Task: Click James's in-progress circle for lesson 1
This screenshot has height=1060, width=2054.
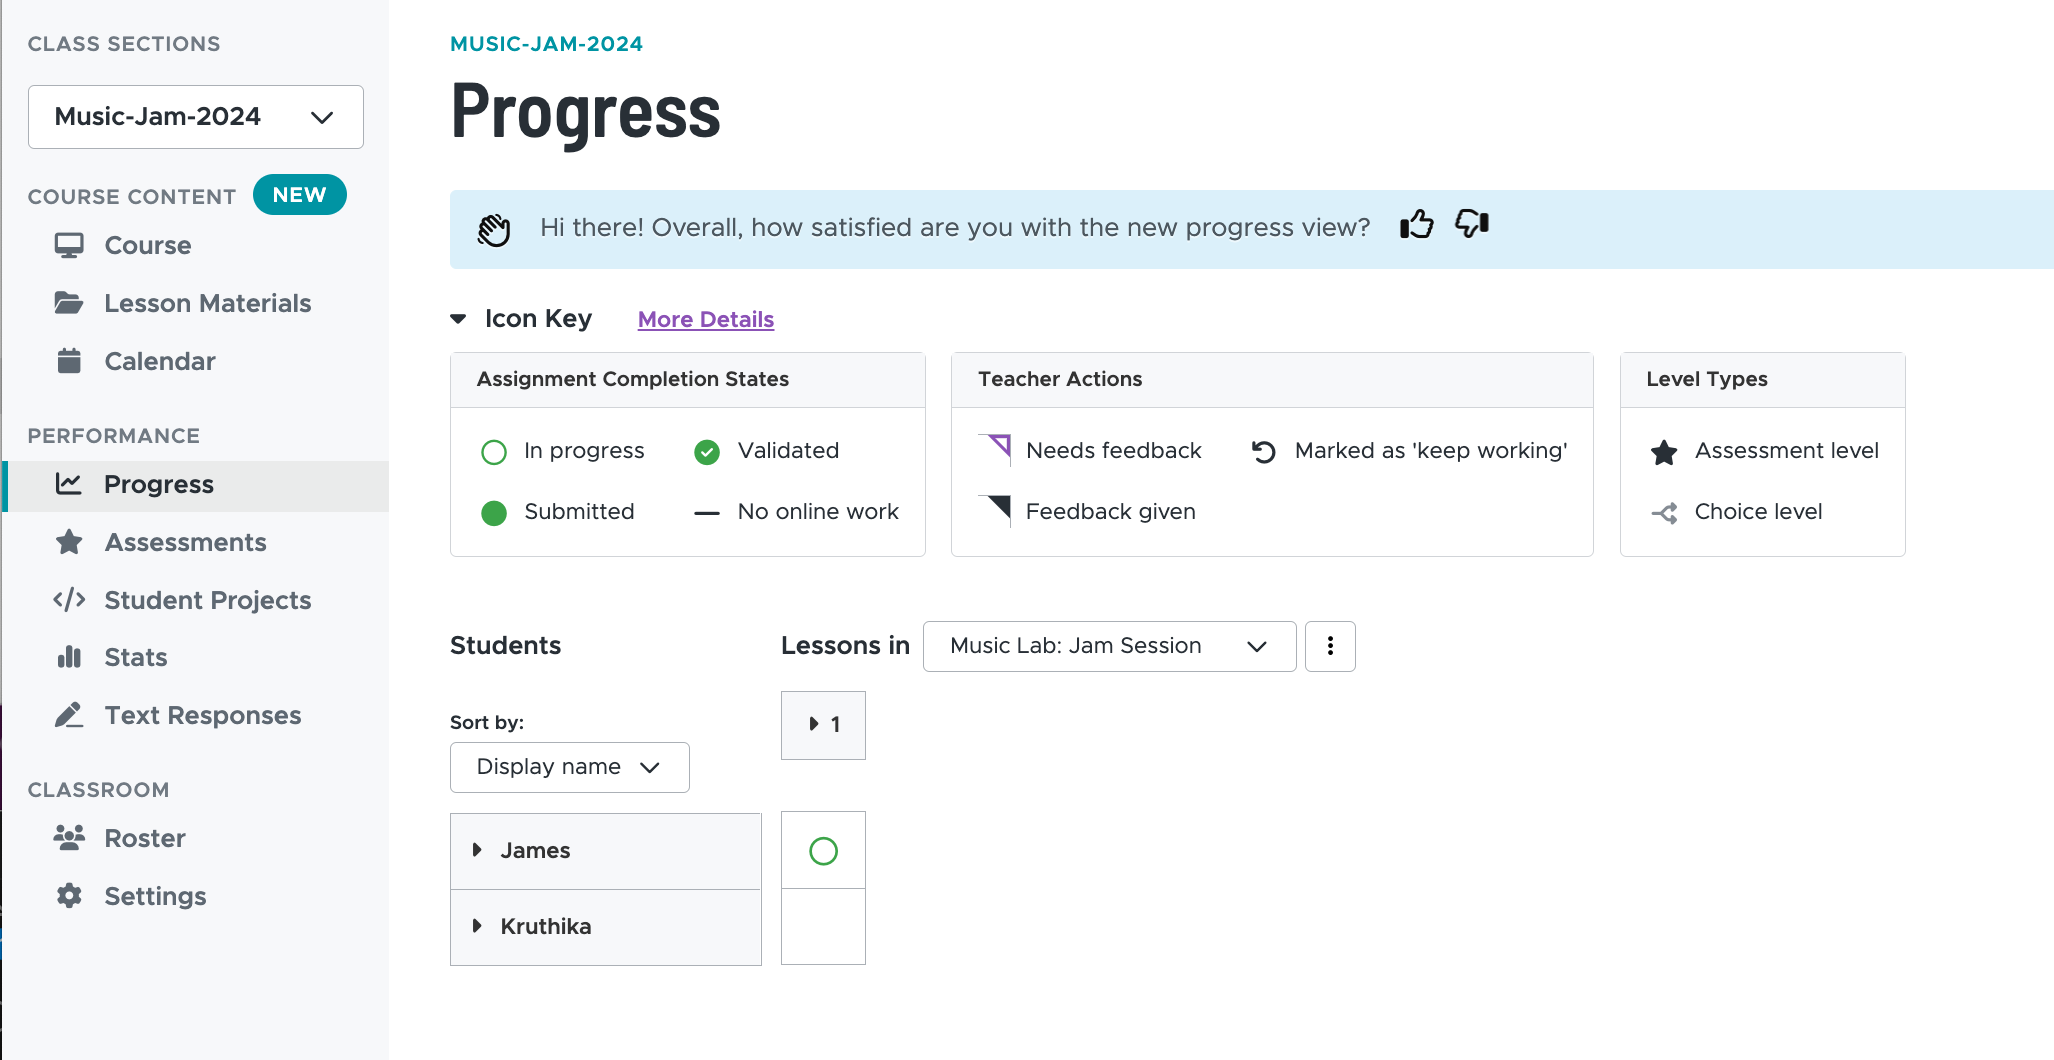Action: [823, 851]
